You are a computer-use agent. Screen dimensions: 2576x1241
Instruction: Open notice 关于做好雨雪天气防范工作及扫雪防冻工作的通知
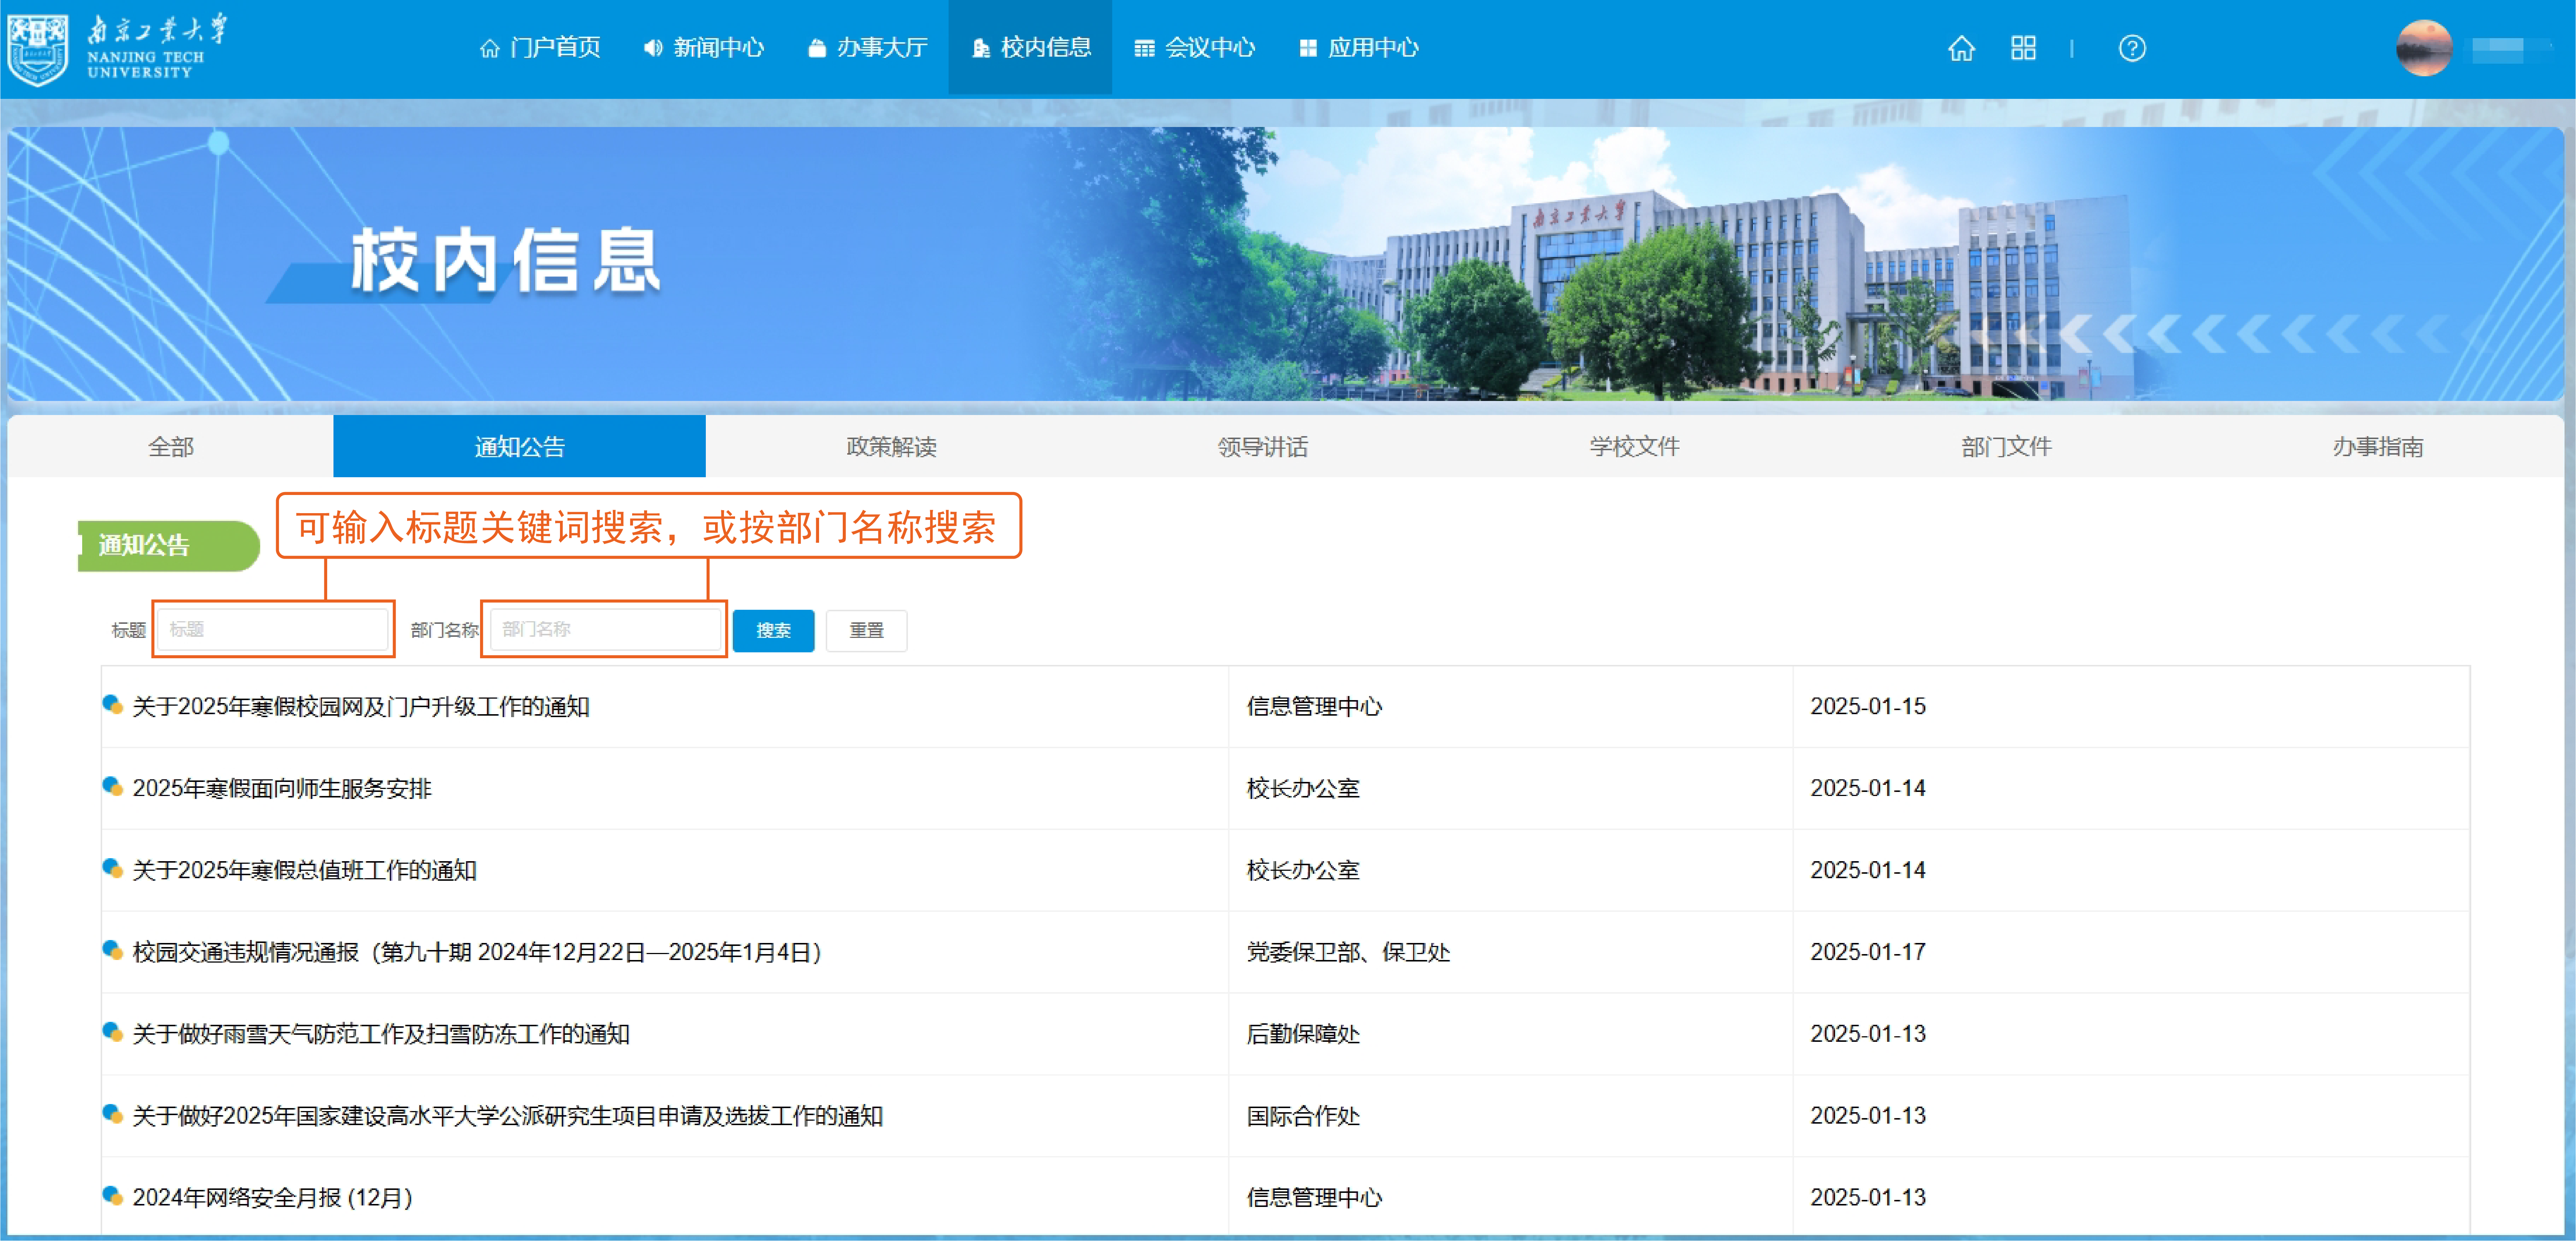click(x=381, y=1034)
